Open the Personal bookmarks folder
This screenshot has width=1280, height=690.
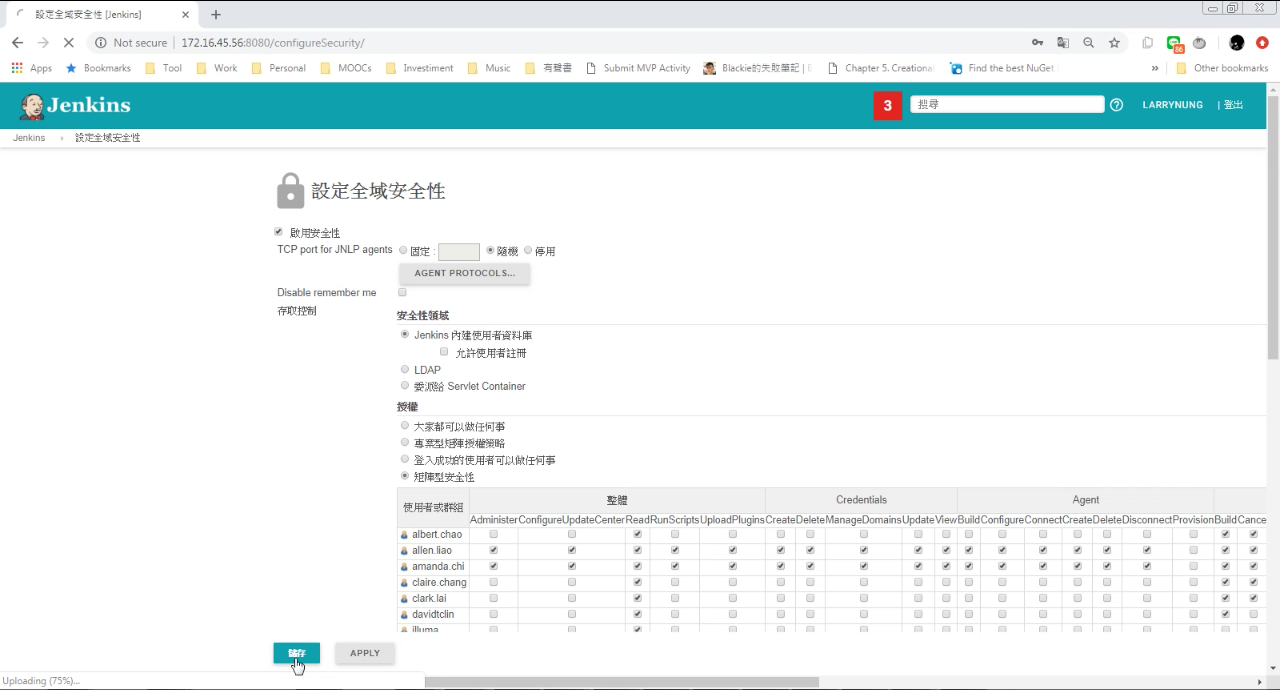coord(278,68)
